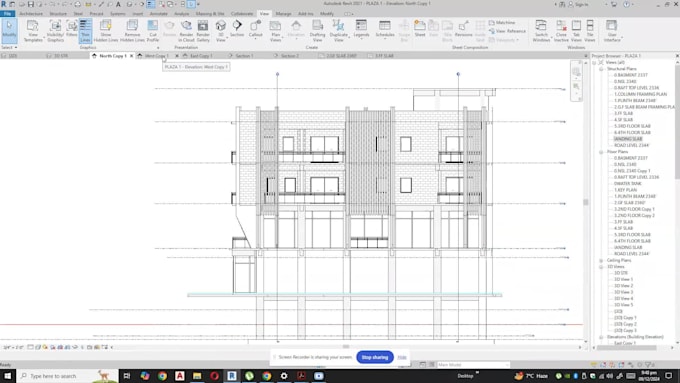Viewport: 680px width, 383px height.
Task: Save project from quick access toolbar
Action: [30, 4]
